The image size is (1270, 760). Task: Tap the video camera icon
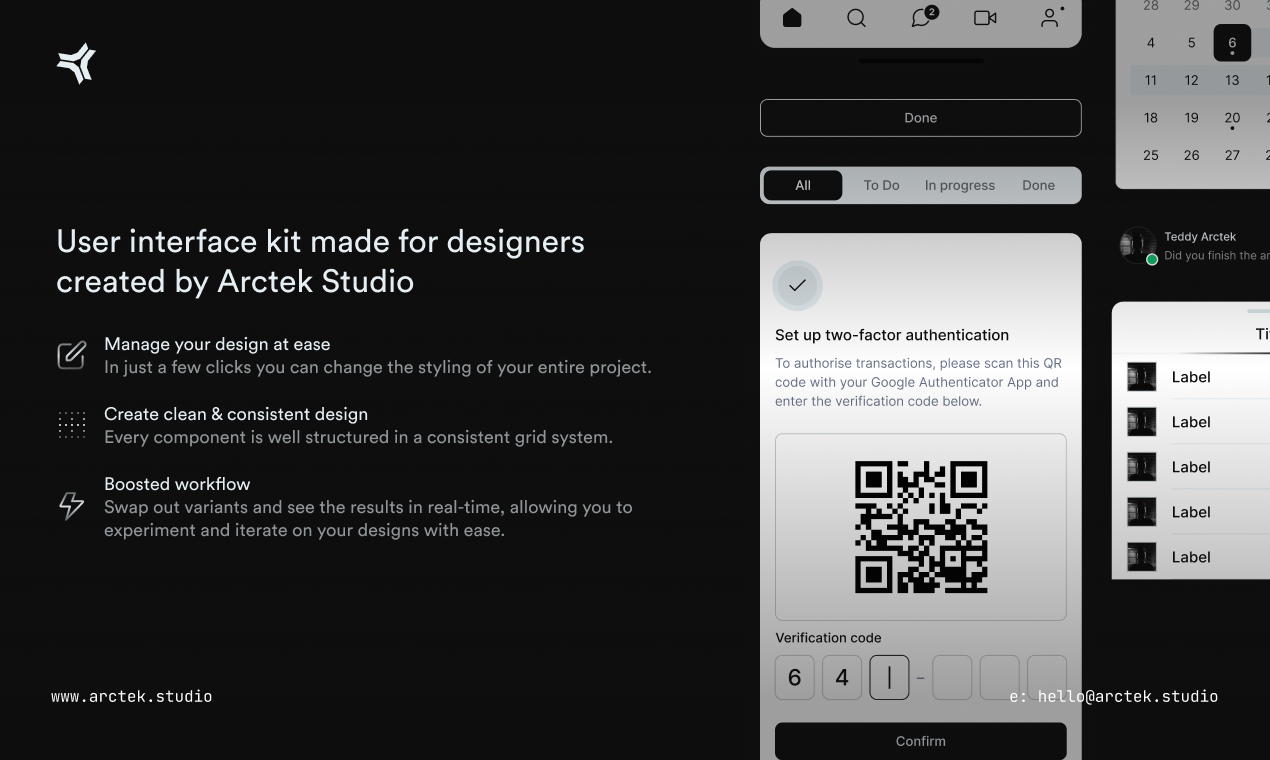[985, 18]
